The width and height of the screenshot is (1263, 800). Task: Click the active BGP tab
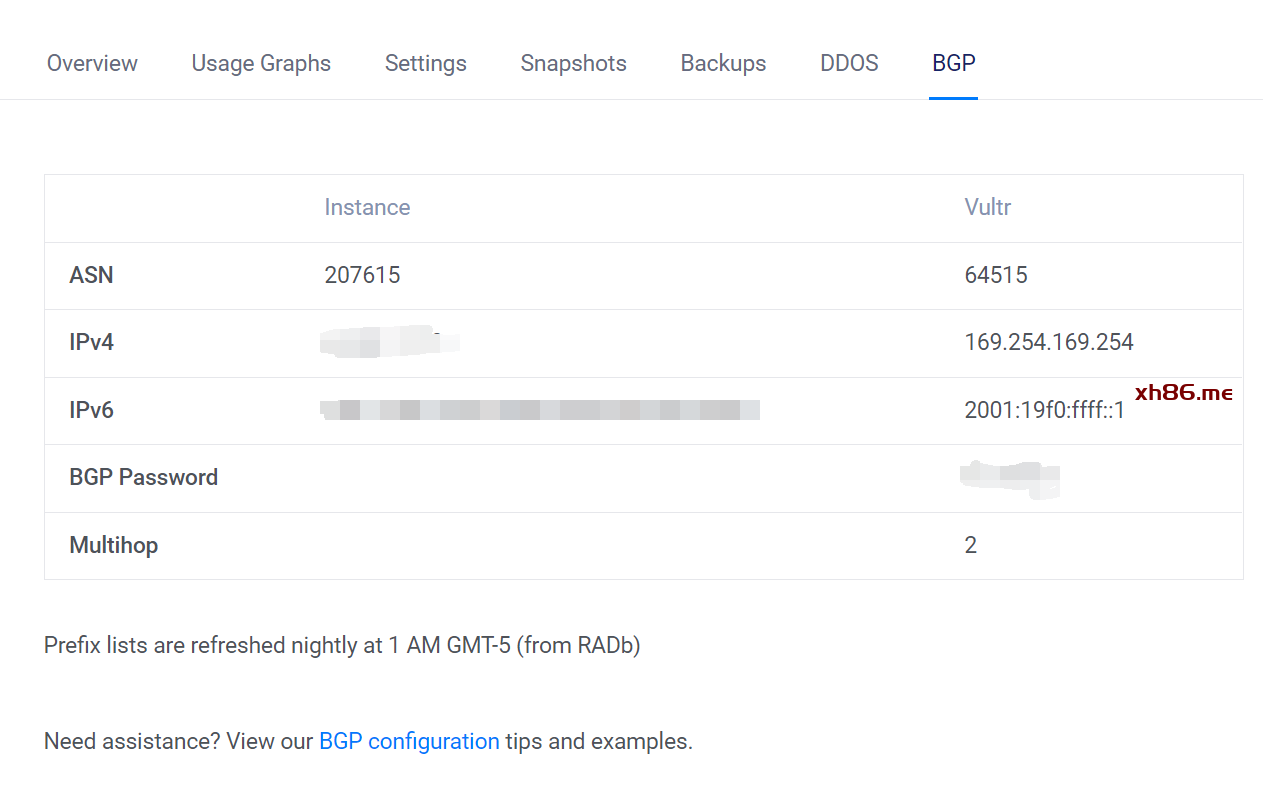(x=953, y=63)
